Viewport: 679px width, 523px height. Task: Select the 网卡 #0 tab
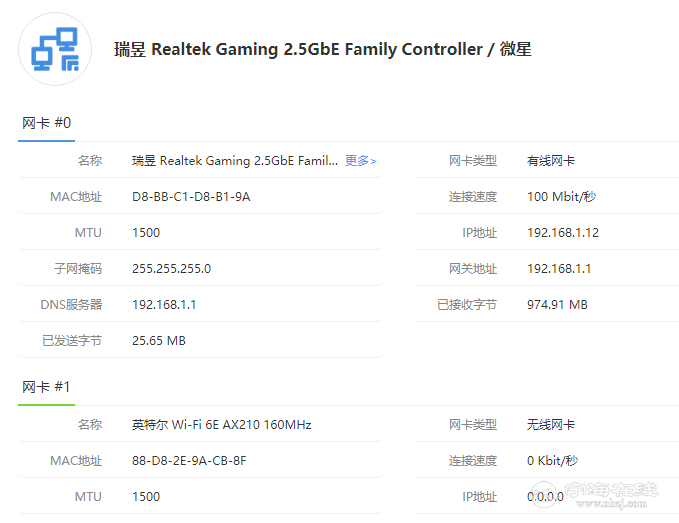pos(46,123)
